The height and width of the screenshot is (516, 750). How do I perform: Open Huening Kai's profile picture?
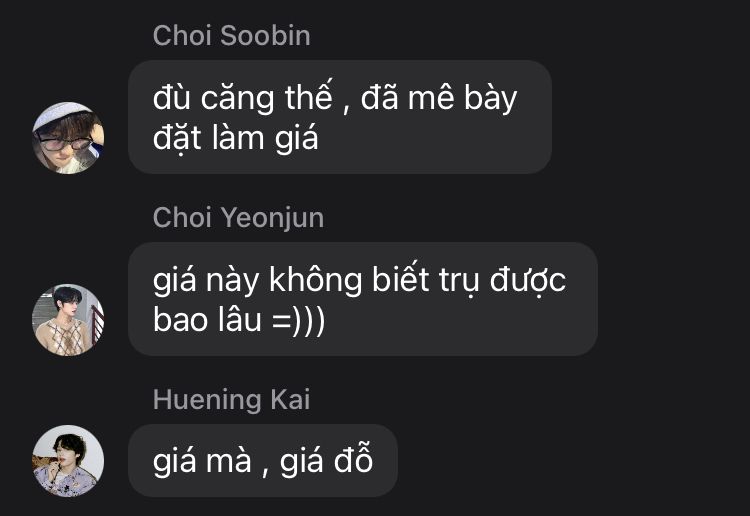68,461
